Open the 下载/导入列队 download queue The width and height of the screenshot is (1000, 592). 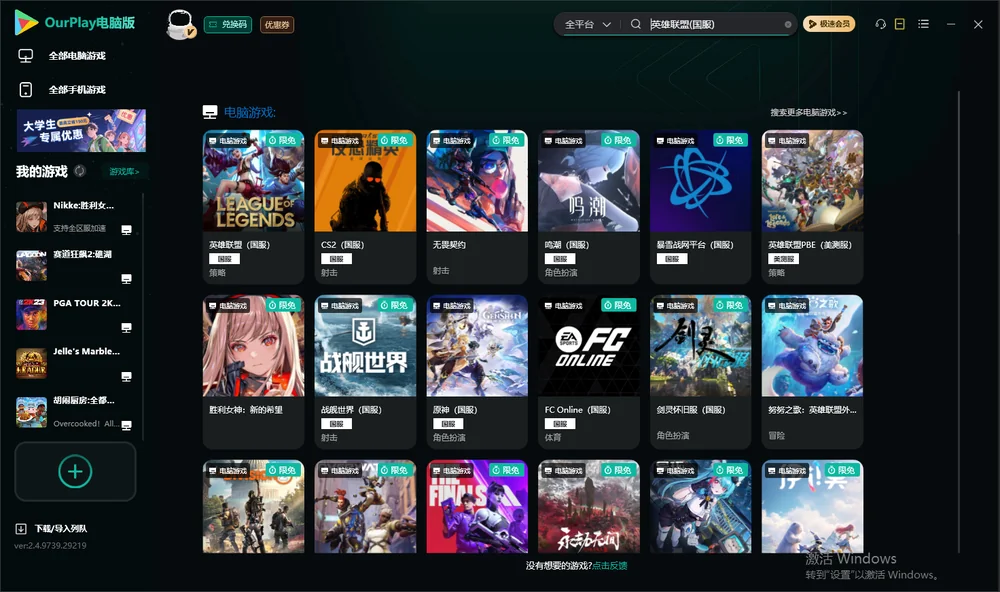pos(52,528)
